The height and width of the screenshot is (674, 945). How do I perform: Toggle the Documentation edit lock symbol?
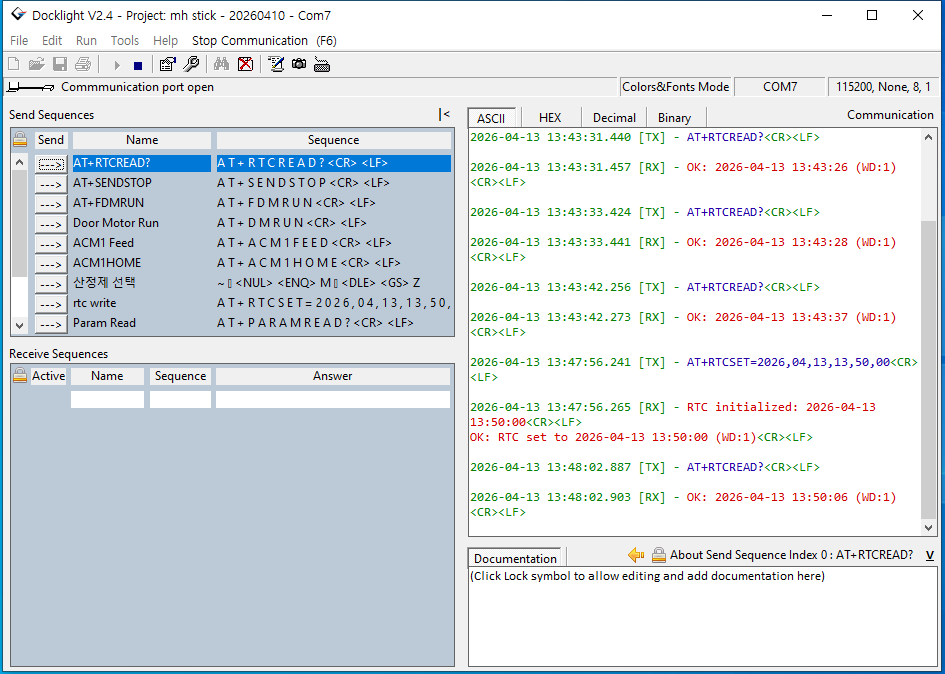(x=658, y=555)
